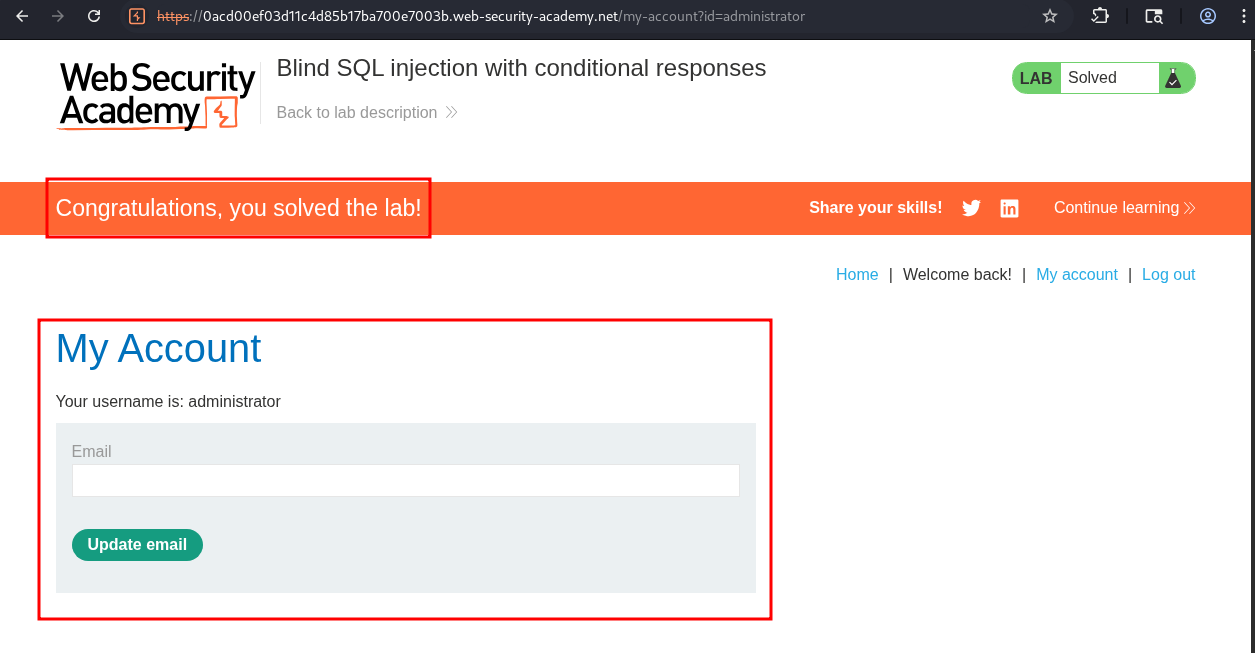The height and width of the screenshot is (653, 1255).
Task: Click the tab search icon
Action: pyautogui.click(x=1154, y=16)
